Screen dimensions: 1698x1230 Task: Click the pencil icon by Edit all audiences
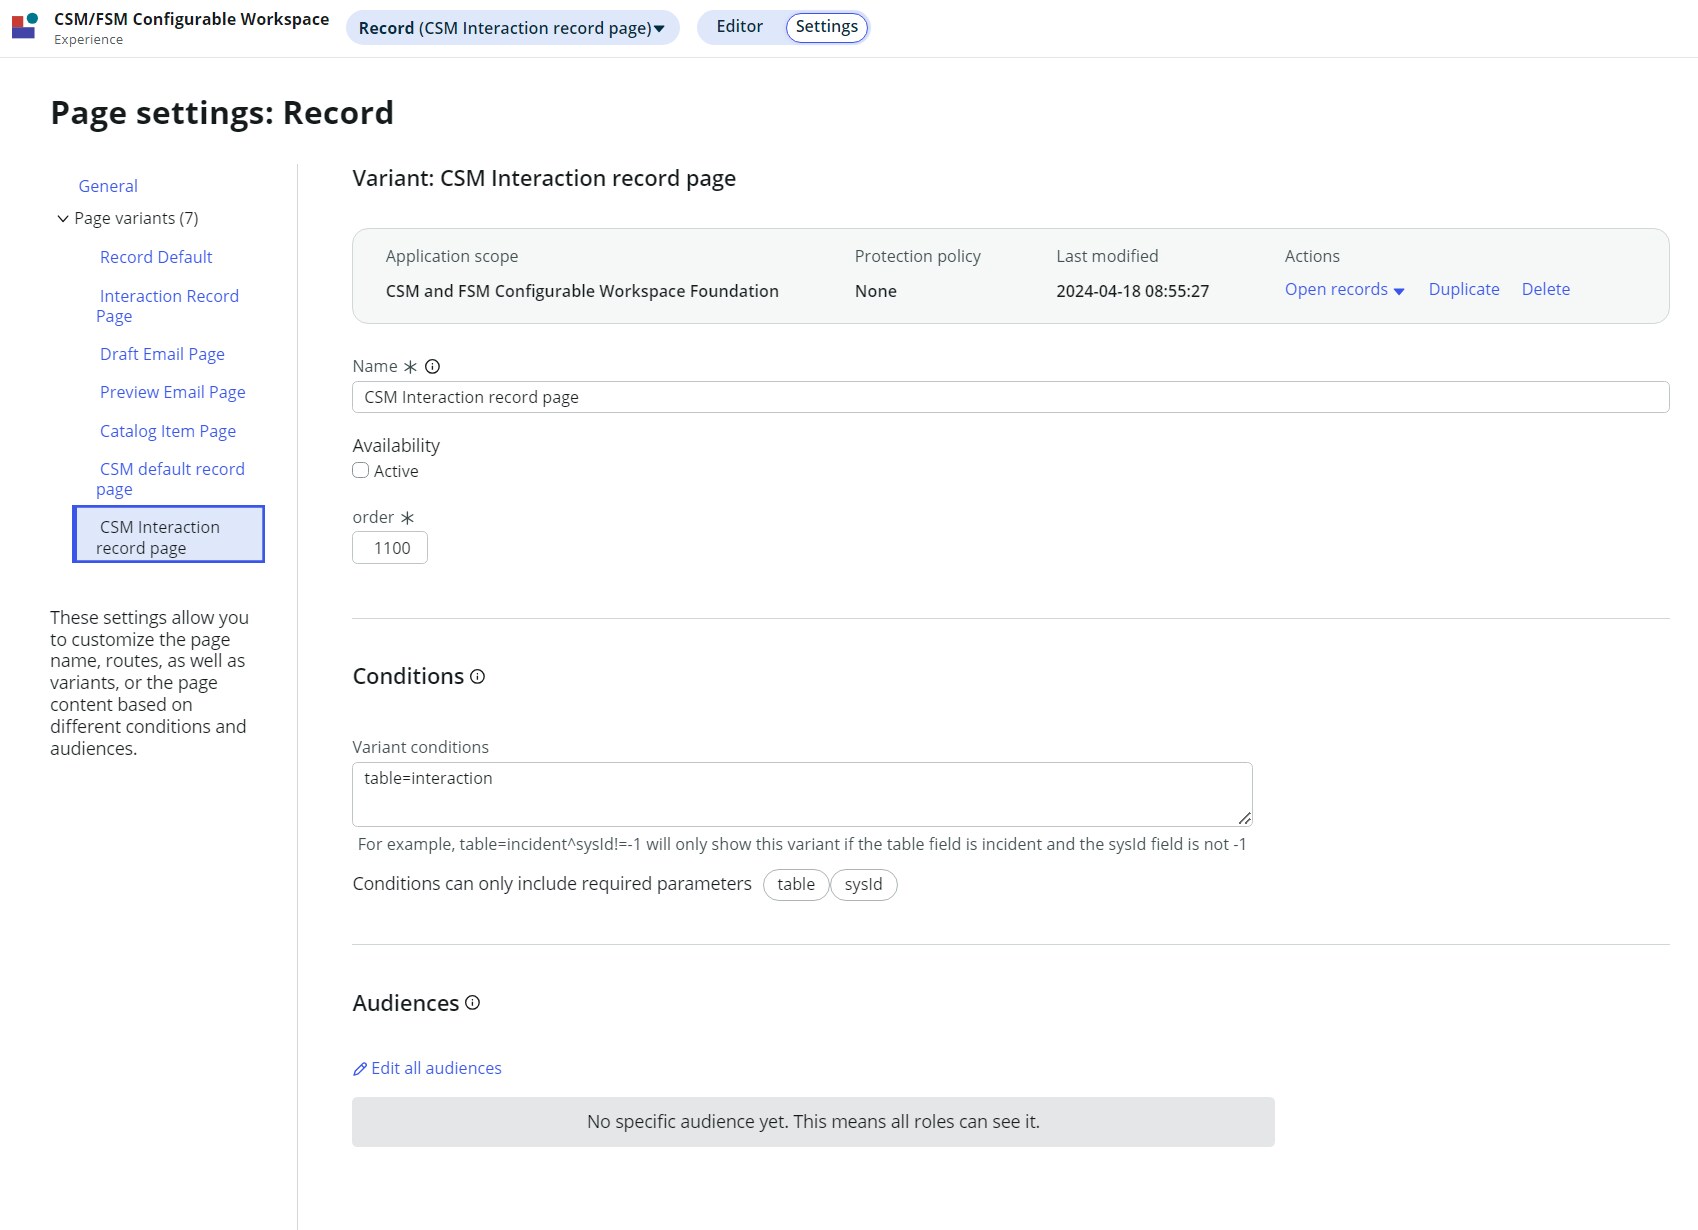(x=360, y=1069)
